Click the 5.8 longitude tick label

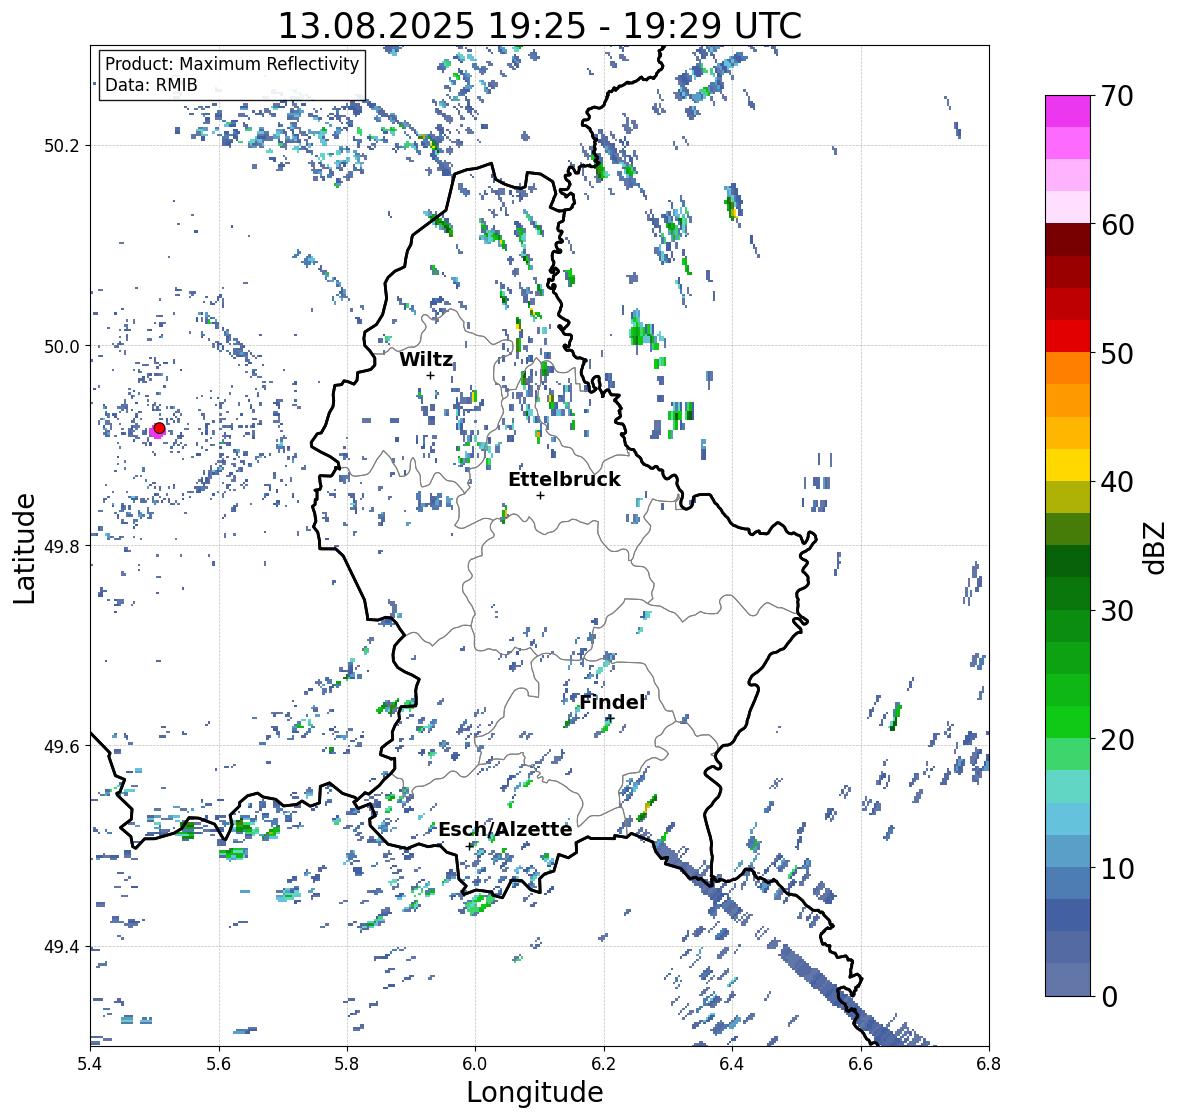[347, 1063]
